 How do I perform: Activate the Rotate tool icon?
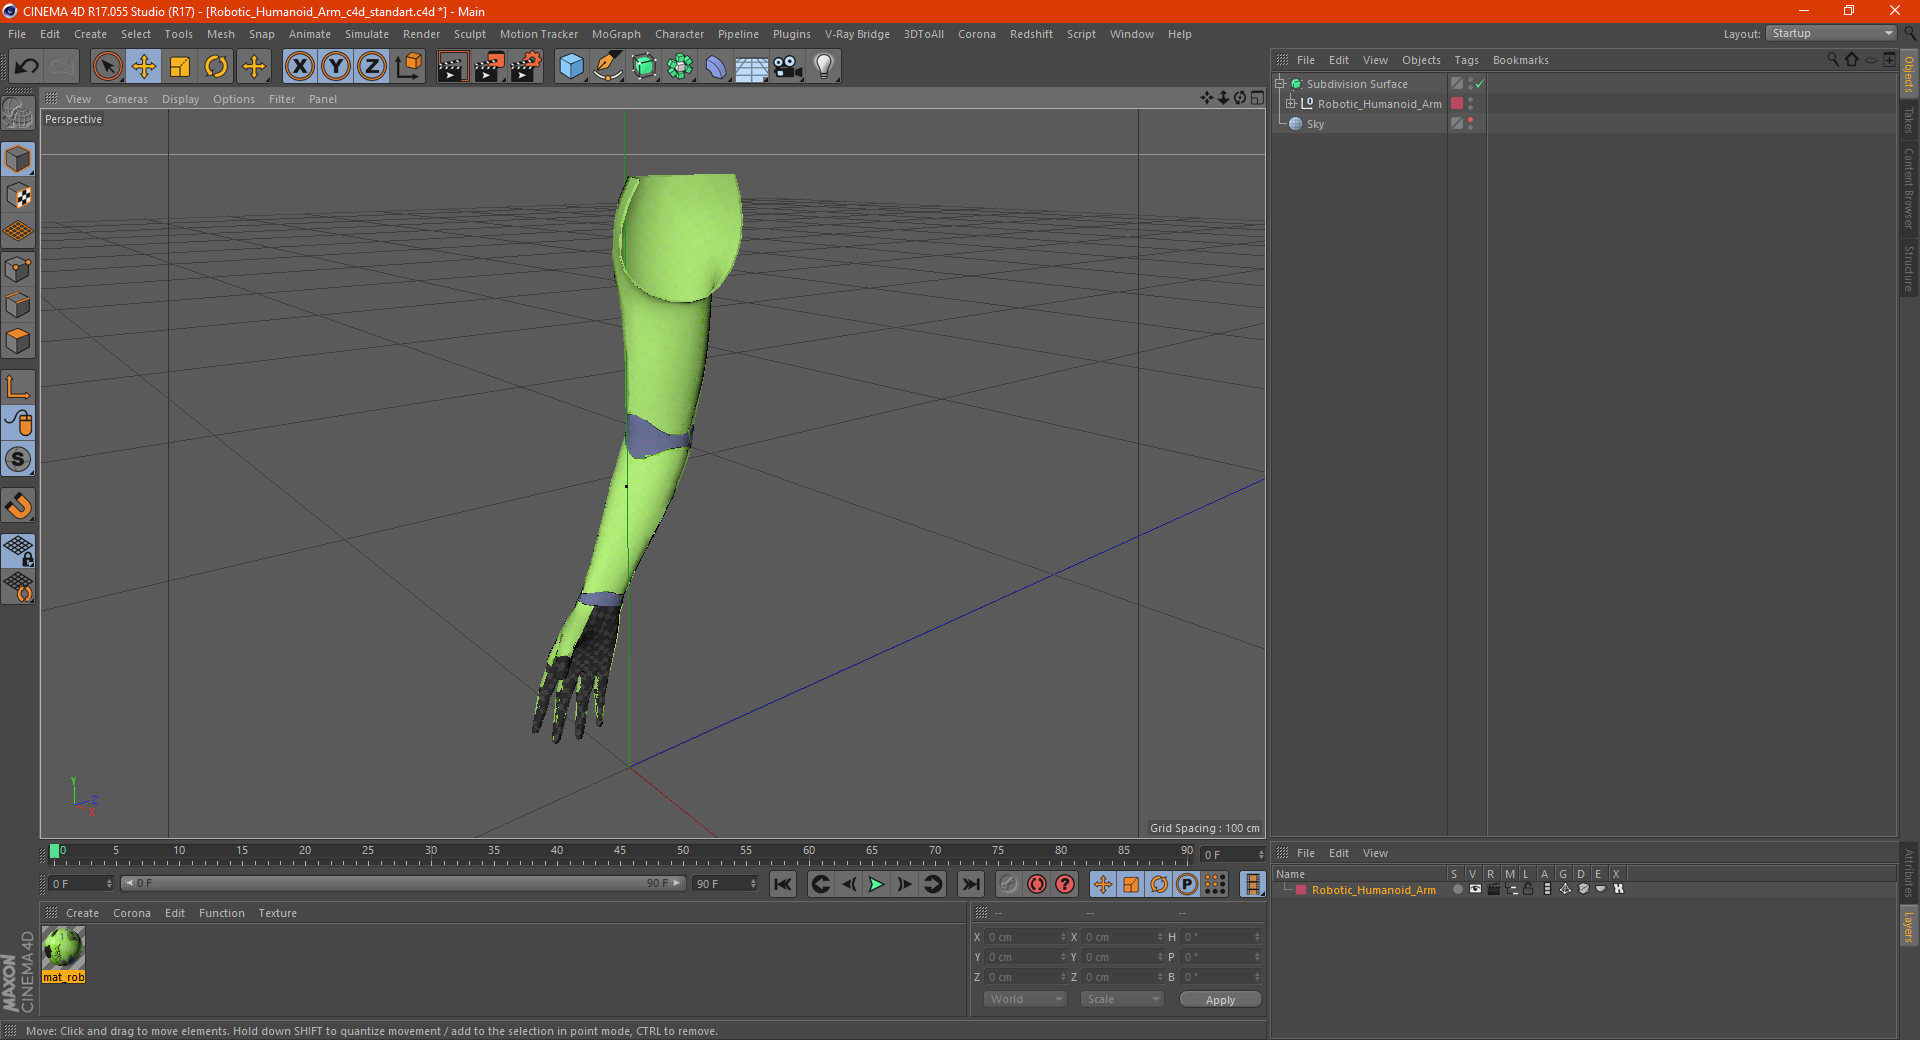216,67
